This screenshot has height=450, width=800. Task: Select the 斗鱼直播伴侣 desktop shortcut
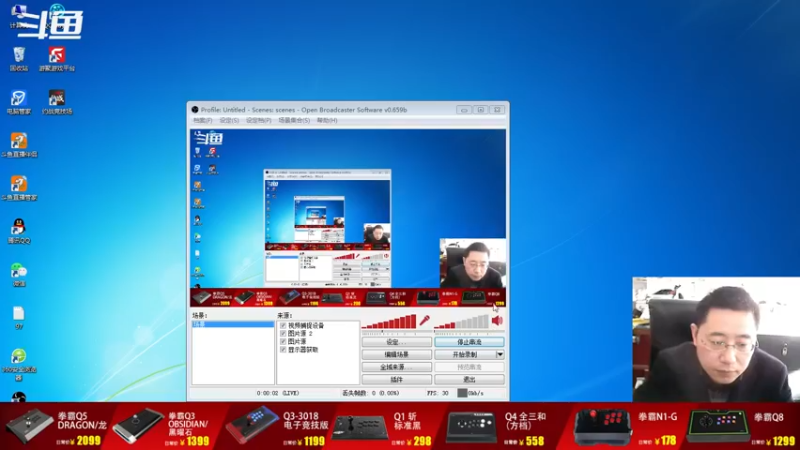pyautogui.click(x=19, y=145)
